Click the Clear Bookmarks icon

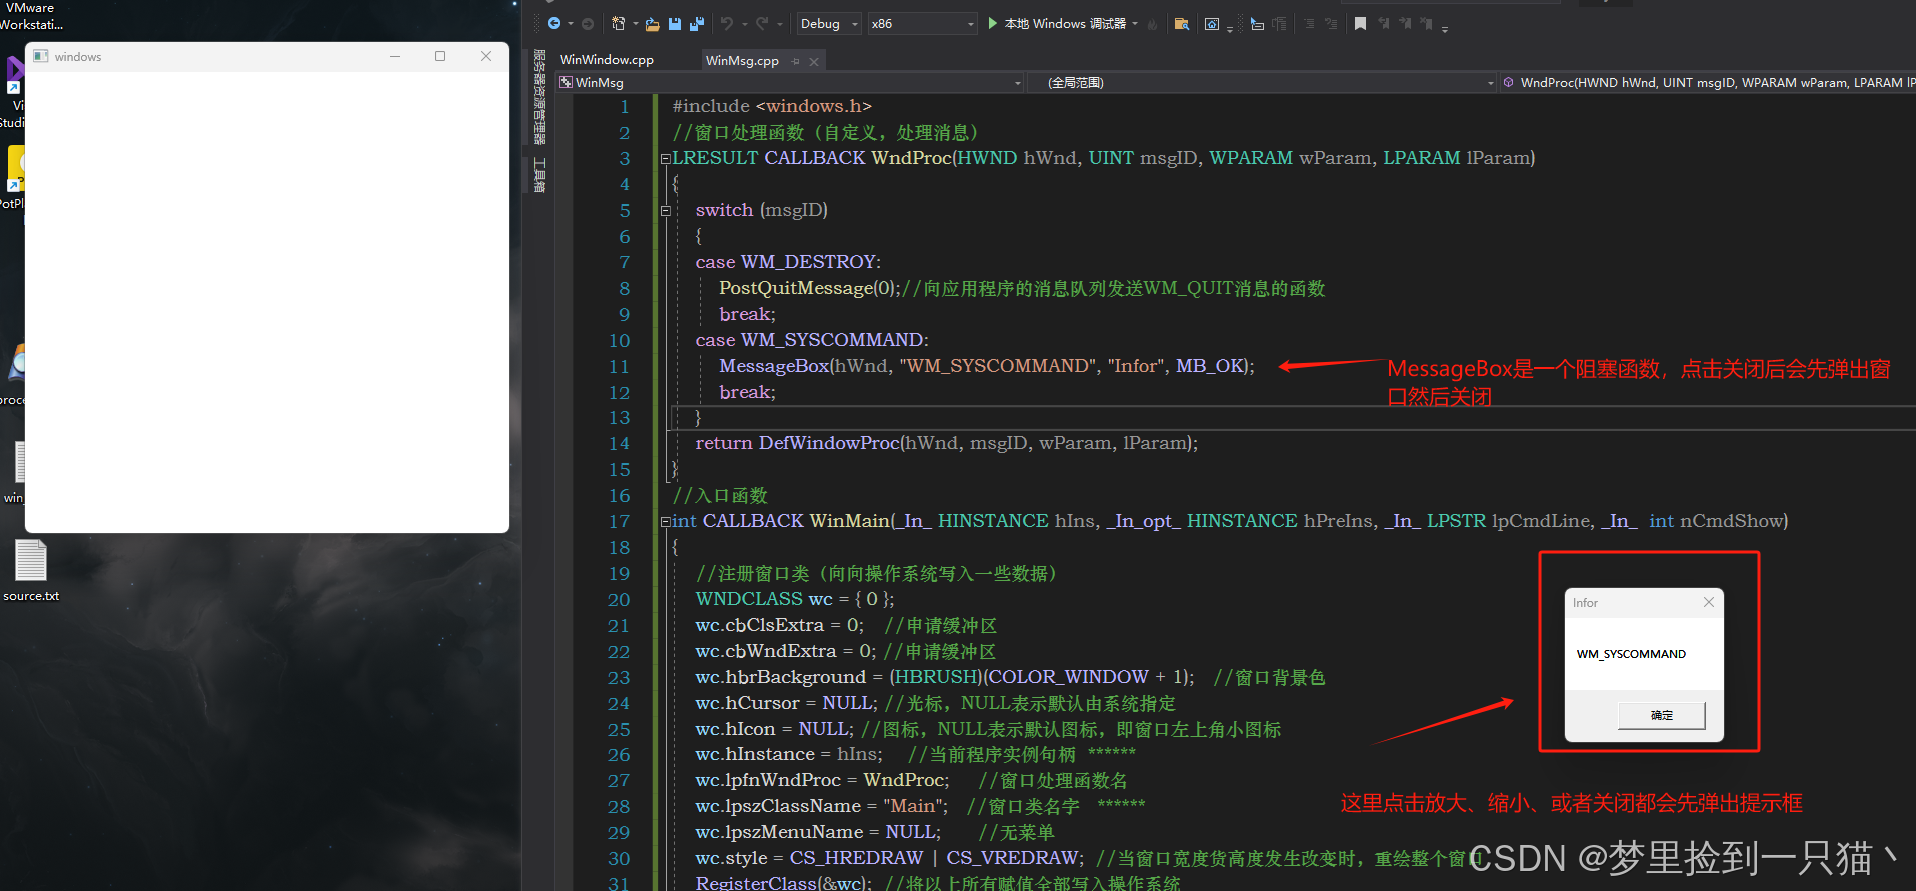[x=1426, y=23]
